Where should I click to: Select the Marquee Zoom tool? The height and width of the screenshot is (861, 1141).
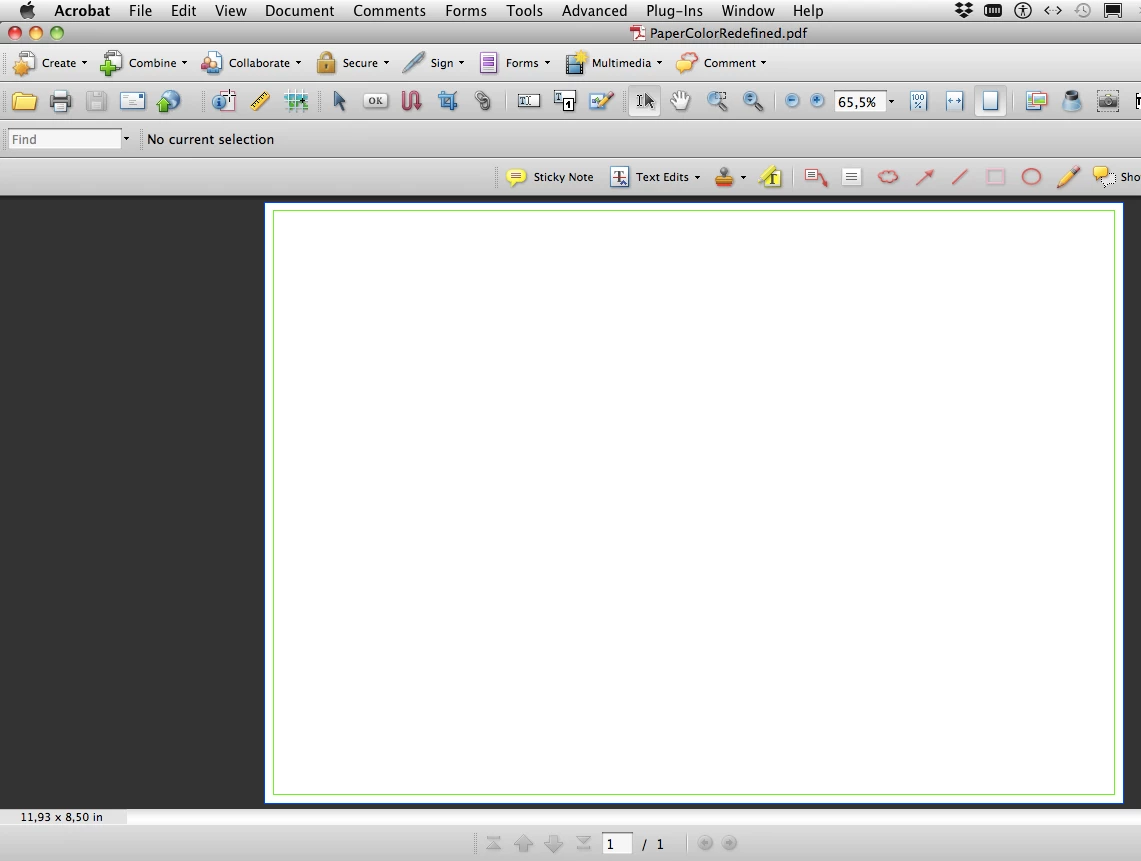coord(717,101)
